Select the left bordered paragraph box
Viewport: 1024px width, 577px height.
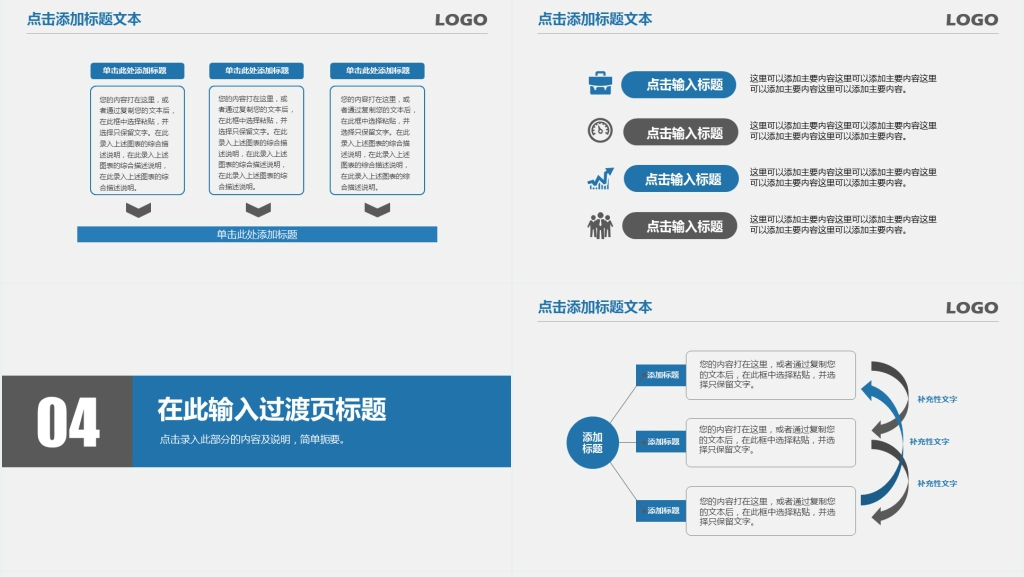[137, 140]
